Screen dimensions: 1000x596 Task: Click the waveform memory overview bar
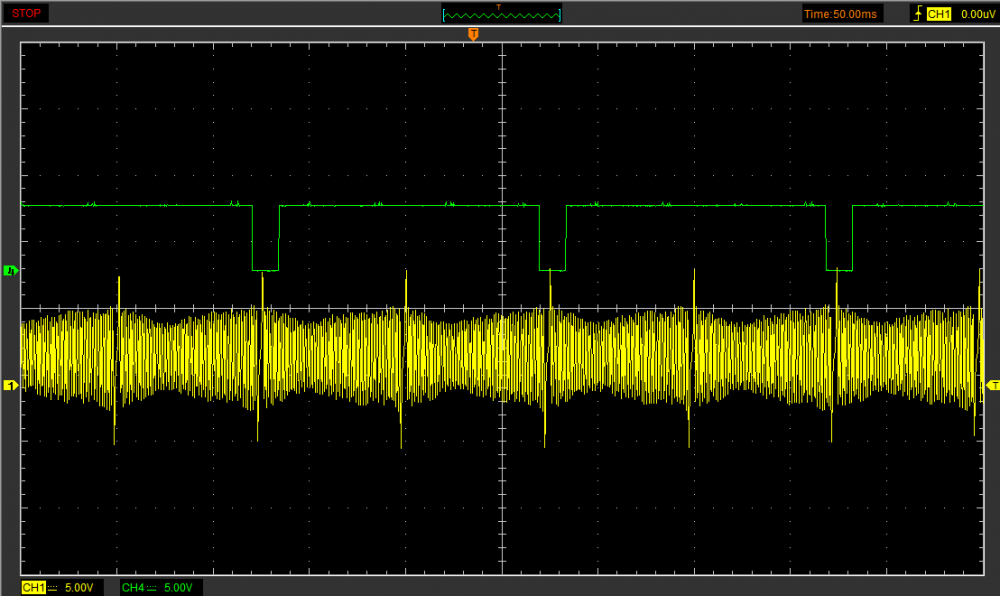[x=501, y=14]
